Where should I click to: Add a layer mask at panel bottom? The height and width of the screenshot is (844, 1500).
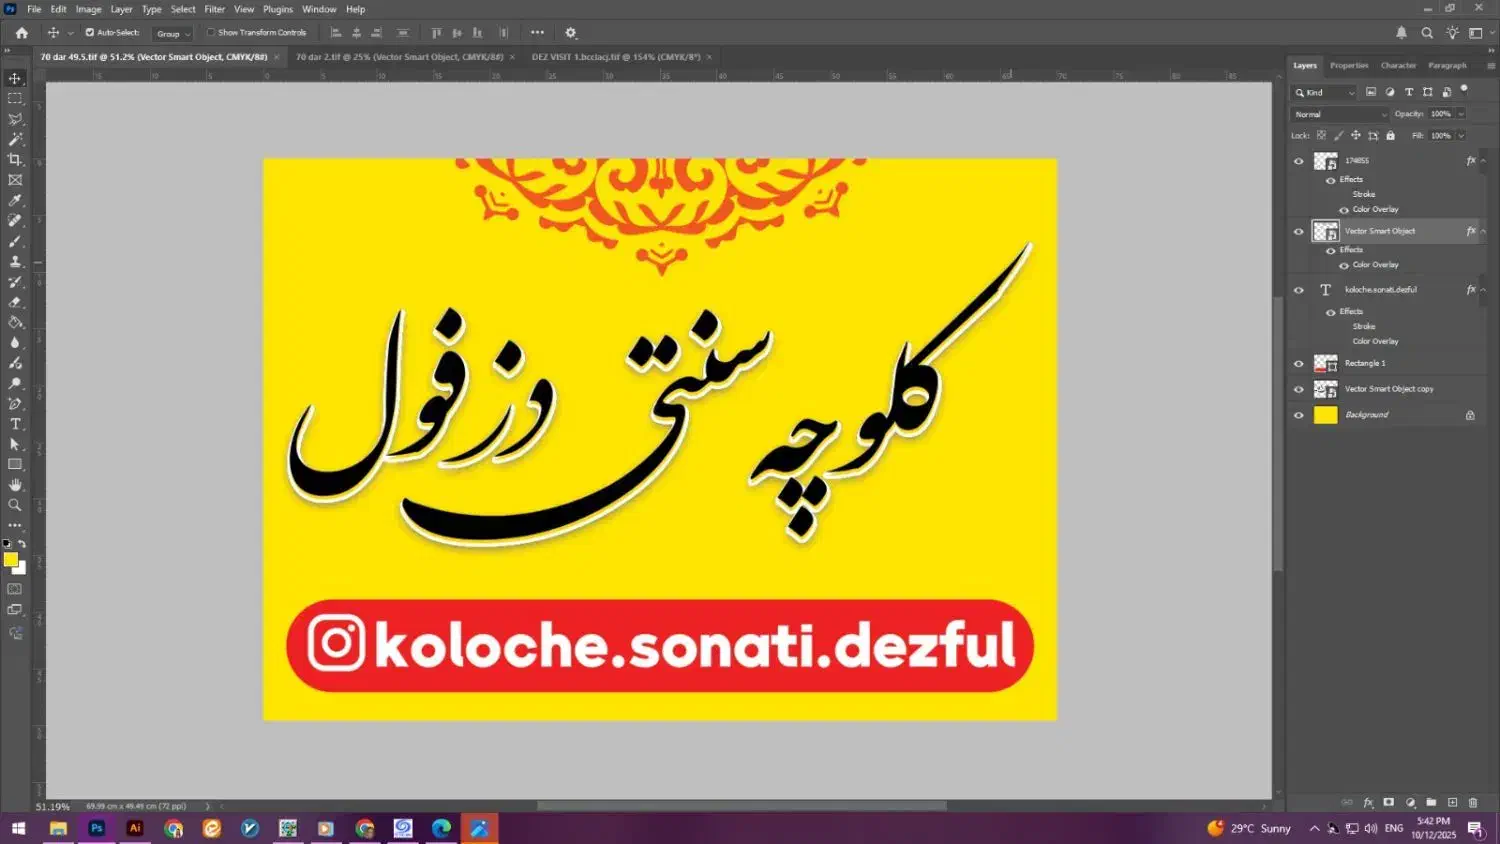pyautogui.click(x=1388, y=802)
